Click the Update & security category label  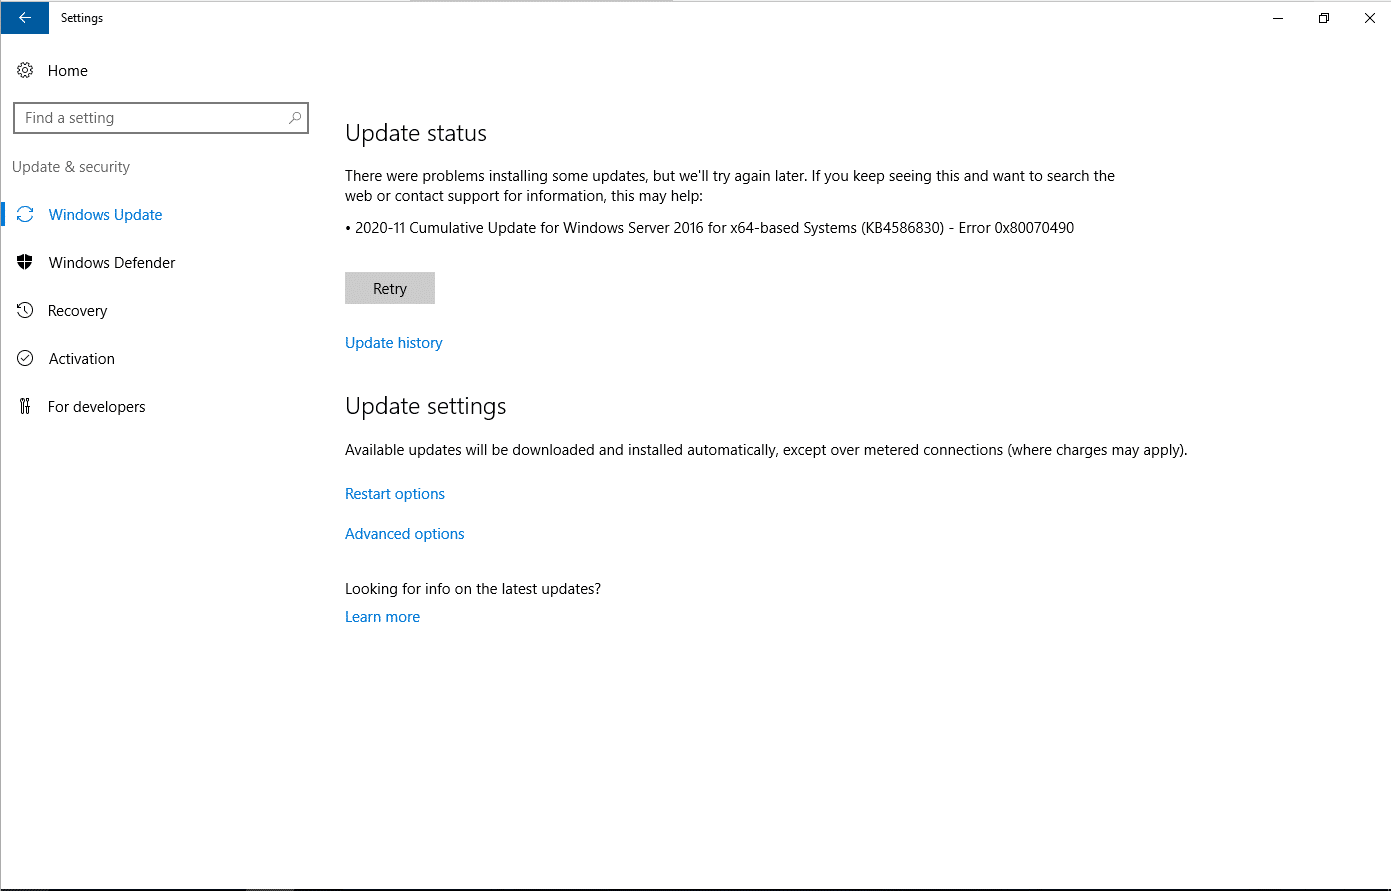tap(71, 167)
